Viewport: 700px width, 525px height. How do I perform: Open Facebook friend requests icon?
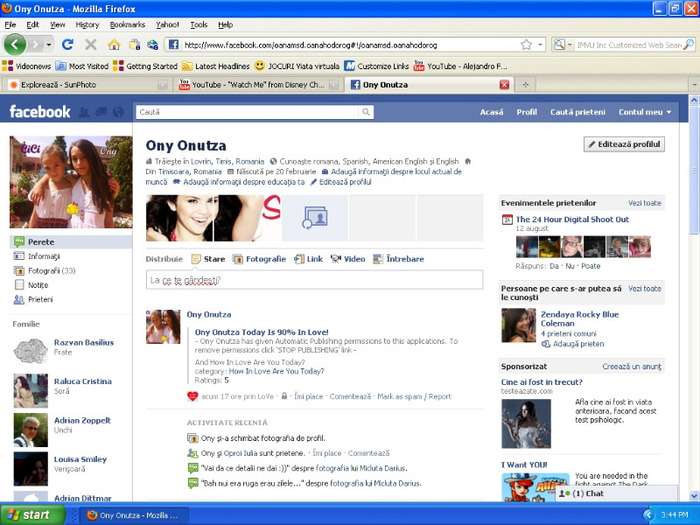[83, 112]
